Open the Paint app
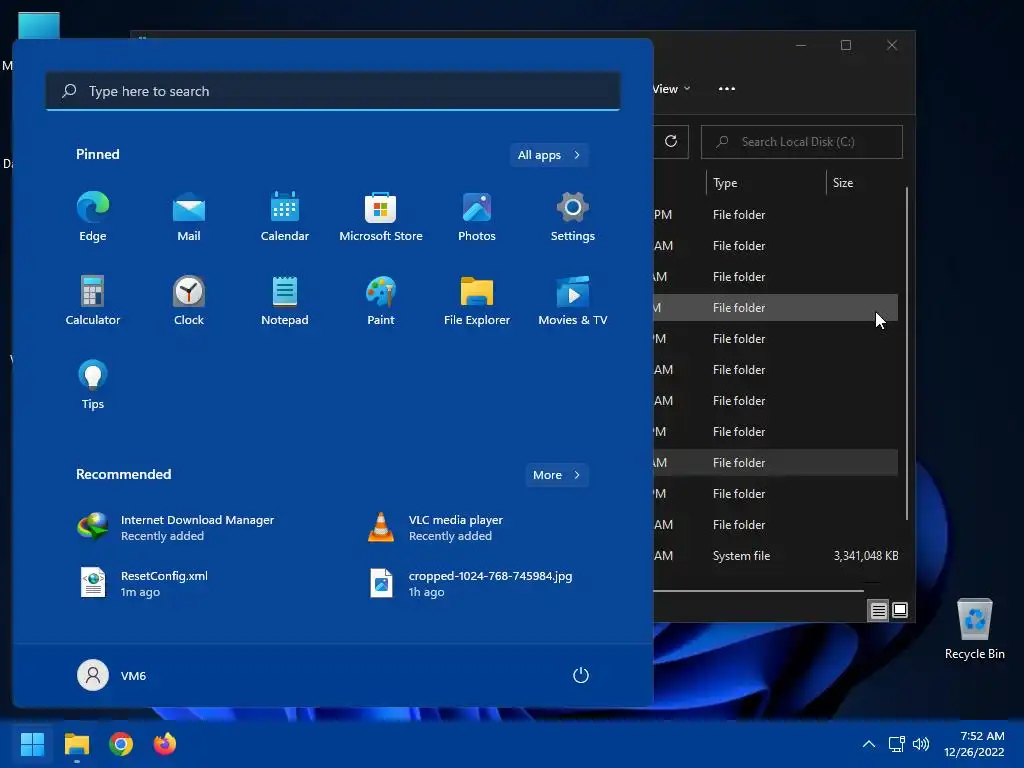This screenshot has width=1024, height=768. (381, 300)
